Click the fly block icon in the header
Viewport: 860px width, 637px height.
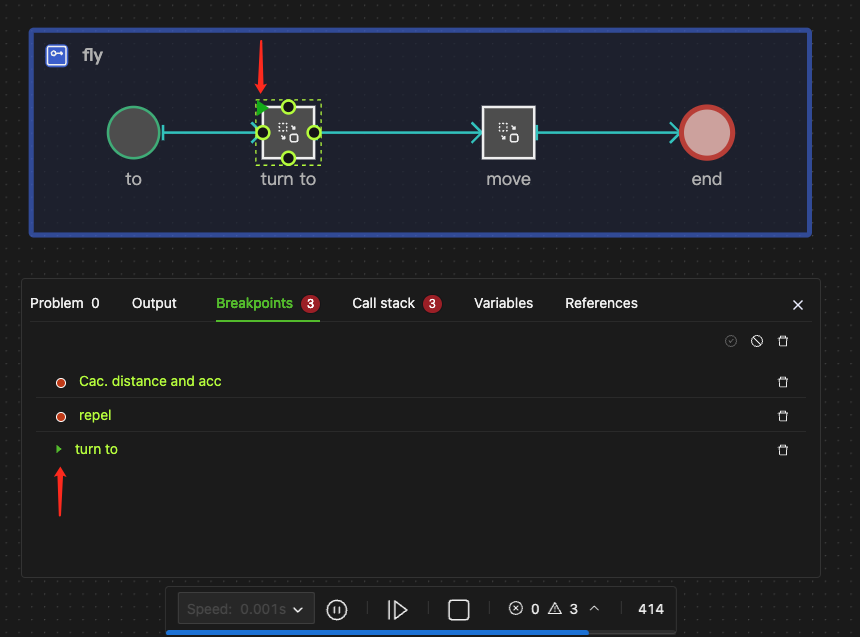click(56, 55)
